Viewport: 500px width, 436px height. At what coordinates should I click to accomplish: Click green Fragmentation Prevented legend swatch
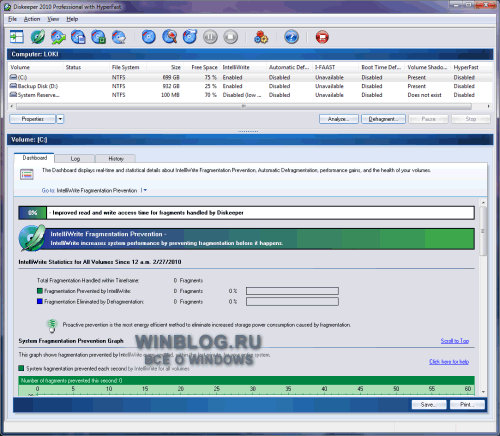(x=40, y=291)
